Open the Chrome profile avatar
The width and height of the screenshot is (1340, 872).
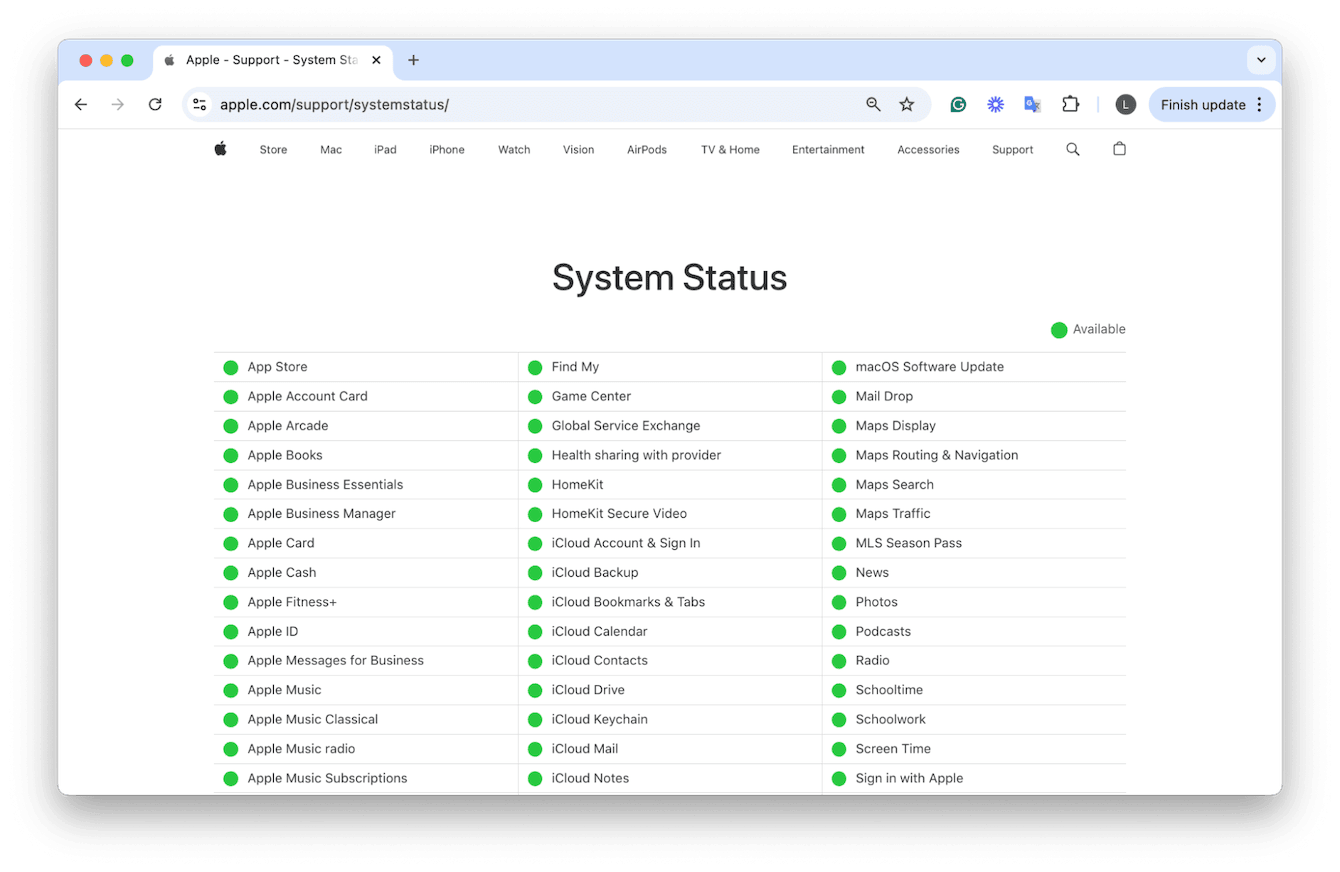(x=1125, y=104)
